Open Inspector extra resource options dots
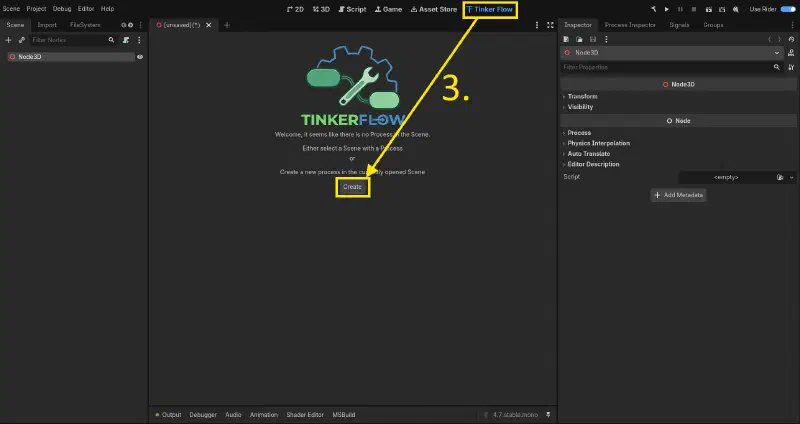Image resolution: width=800 pixels, height=424 pixels. click(x=606, y=39)
